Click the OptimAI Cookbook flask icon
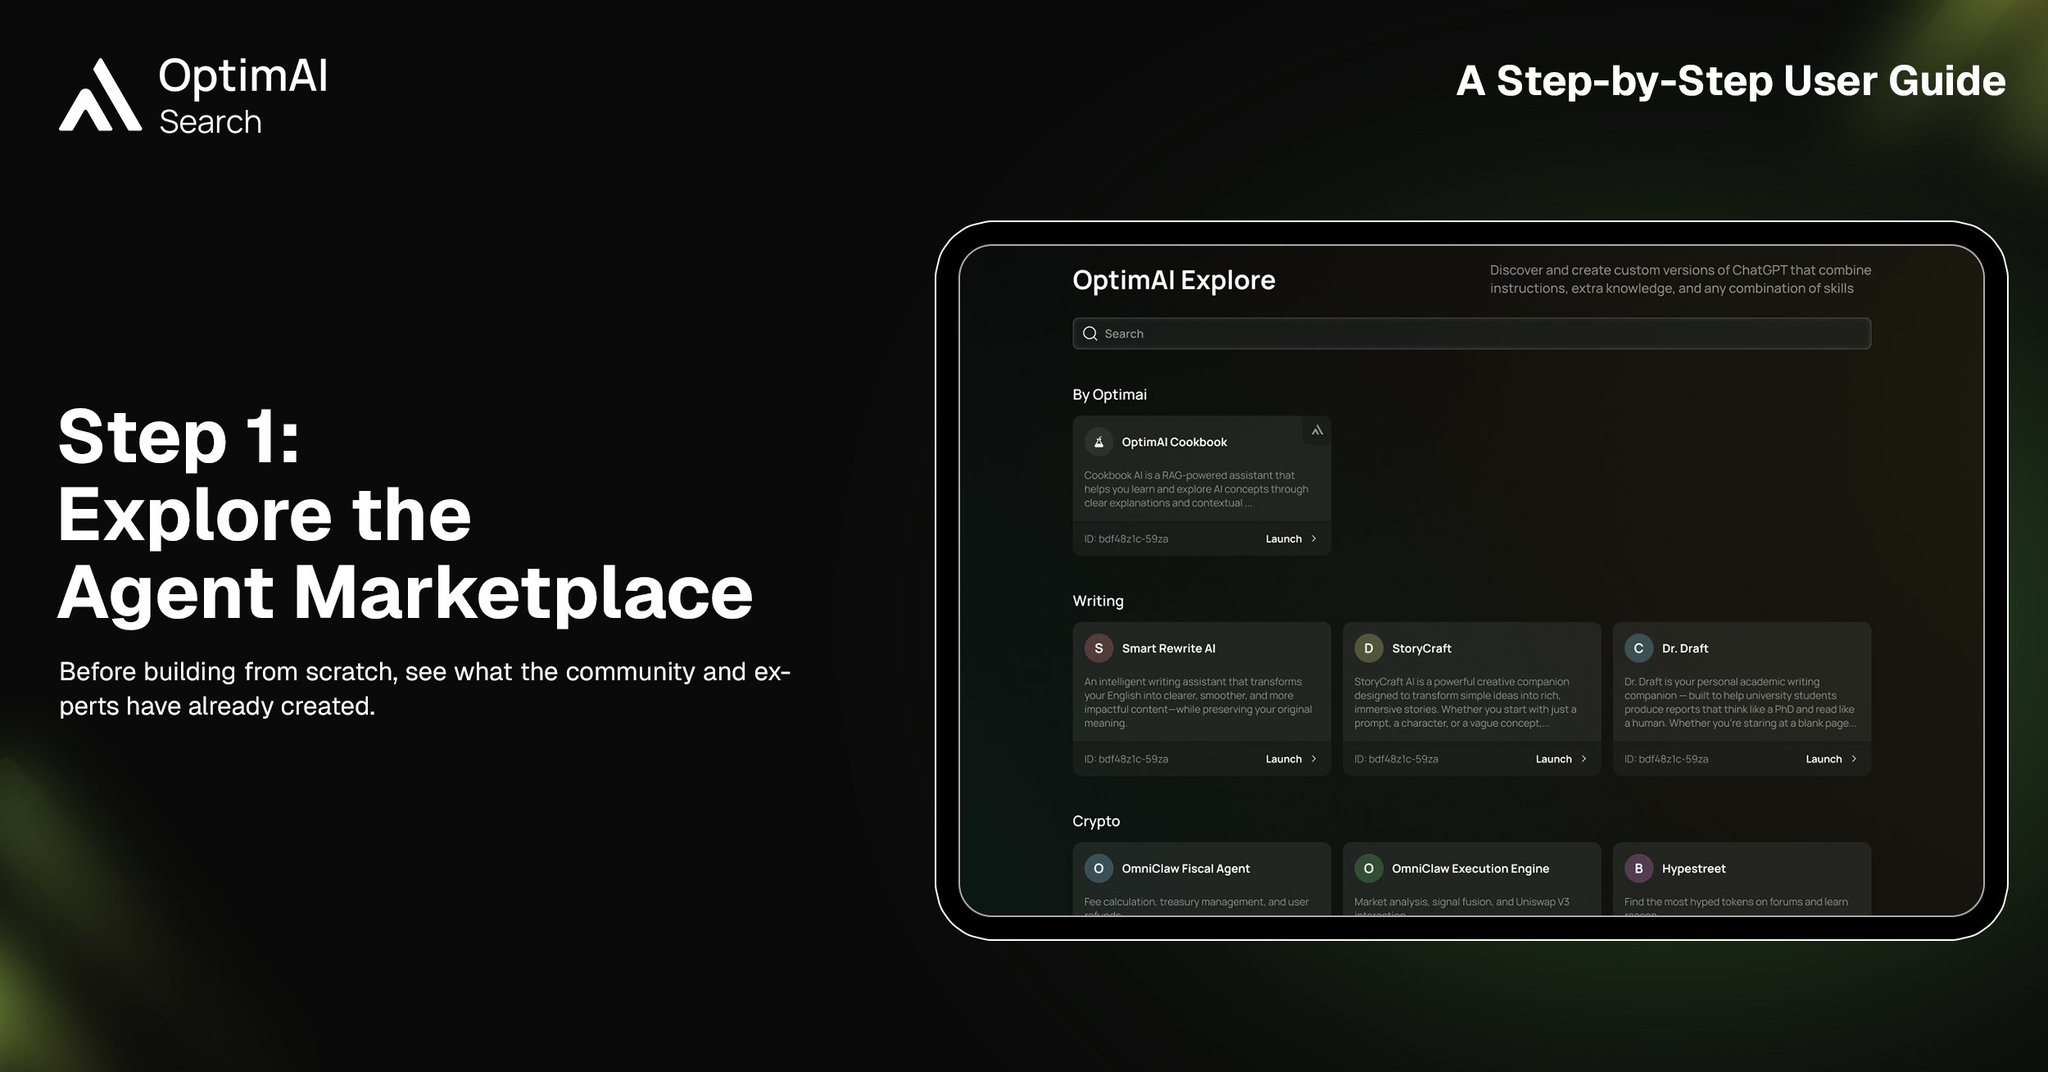The width and height of the screenshot is (2048, 1072). [x=1098, y=442]
